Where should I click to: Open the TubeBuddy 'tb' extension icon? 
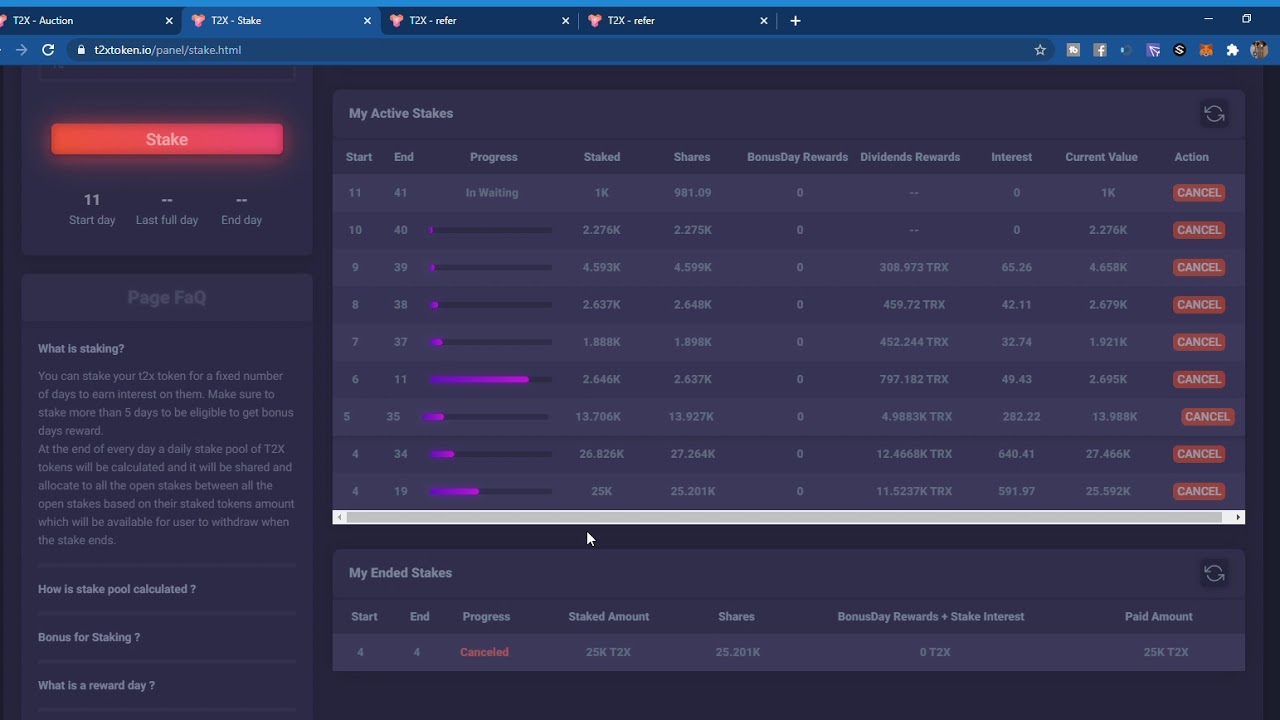coord(1073,50)
